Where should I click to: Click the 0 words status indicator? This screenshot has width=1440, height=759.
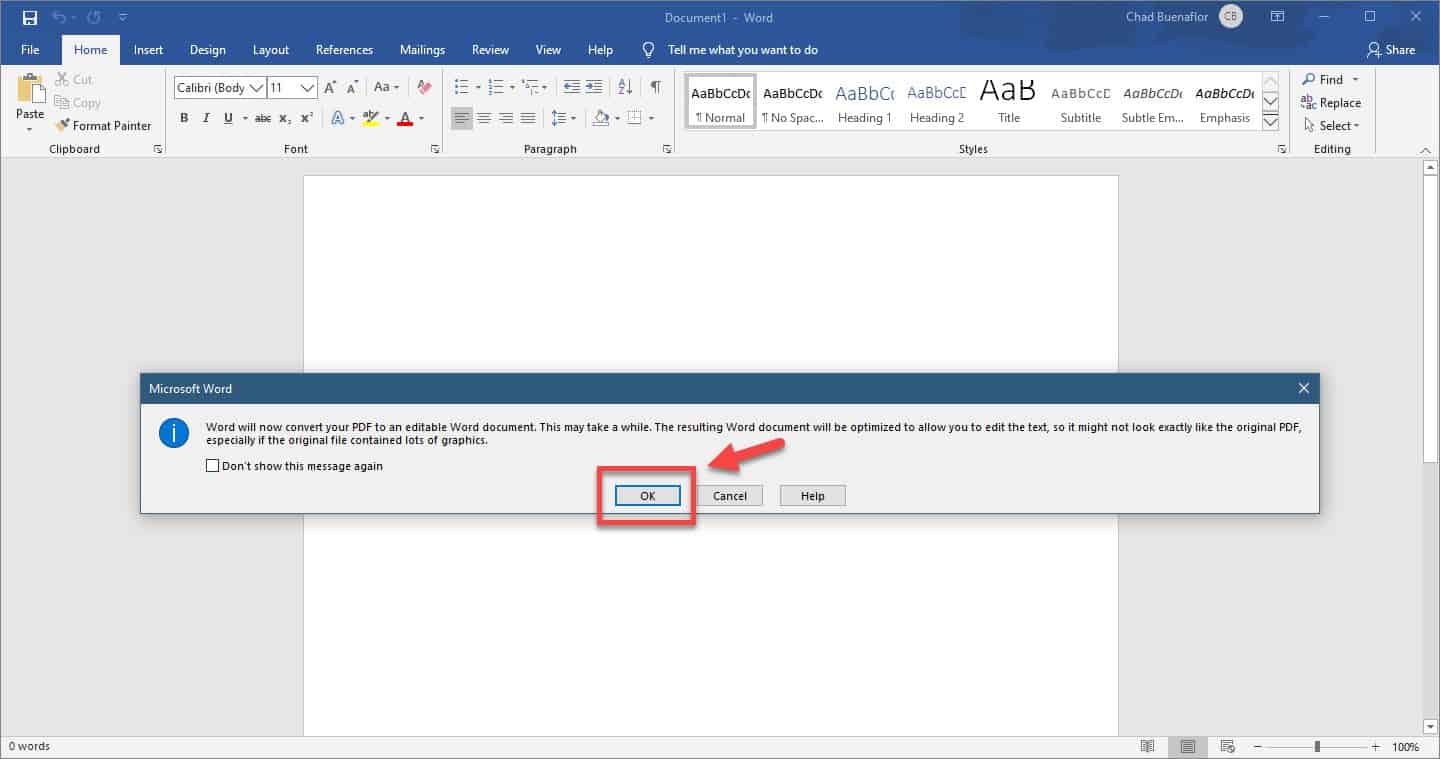tap(28, 746)
